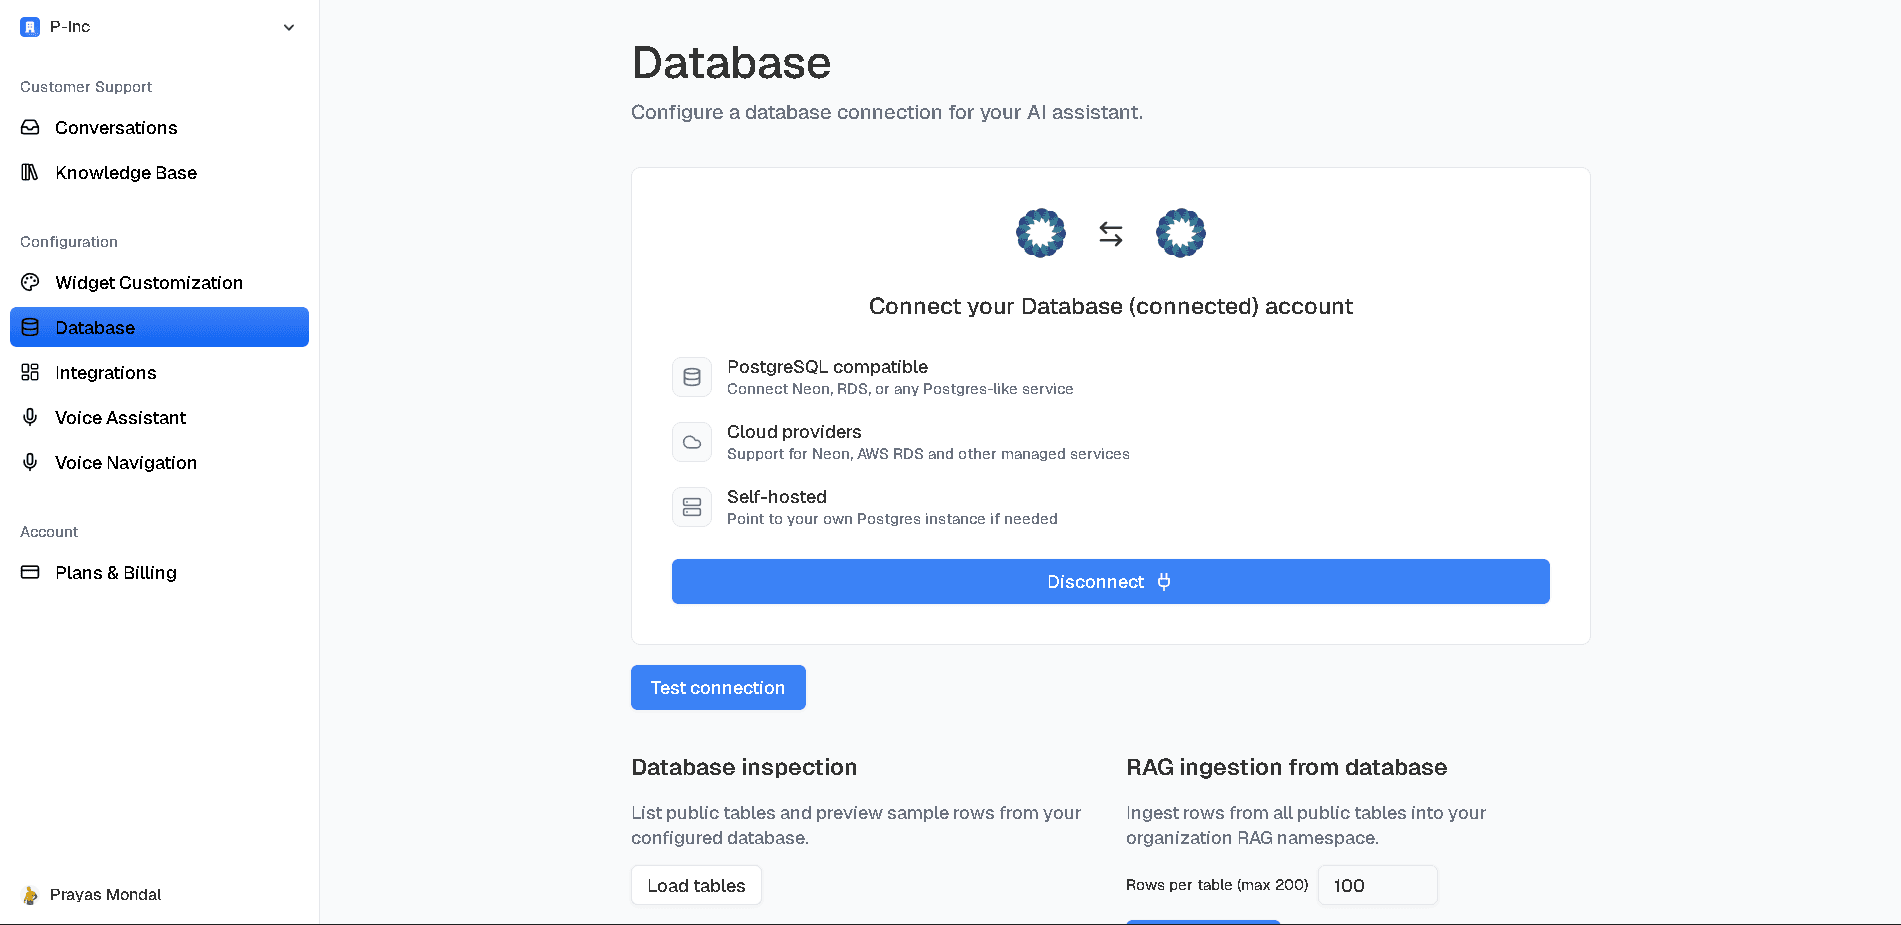This screenshot has height=925, width=1901.
Task: Click the left circular database logo
Action: click(x=1041, y=234)
